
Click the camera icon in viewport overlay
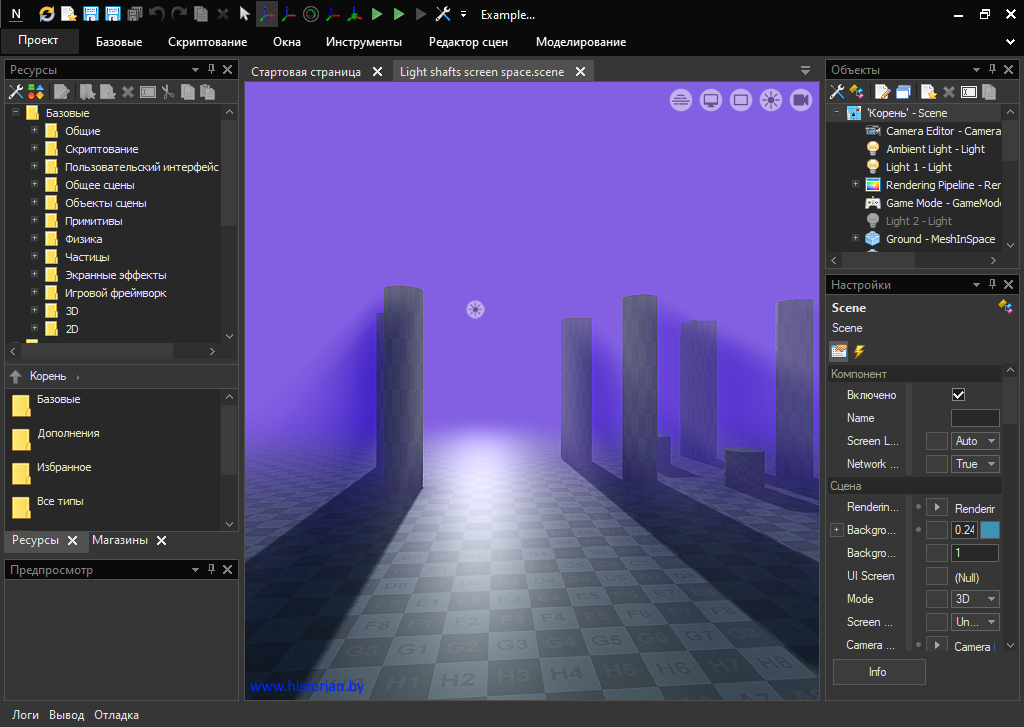coord(801,100)
